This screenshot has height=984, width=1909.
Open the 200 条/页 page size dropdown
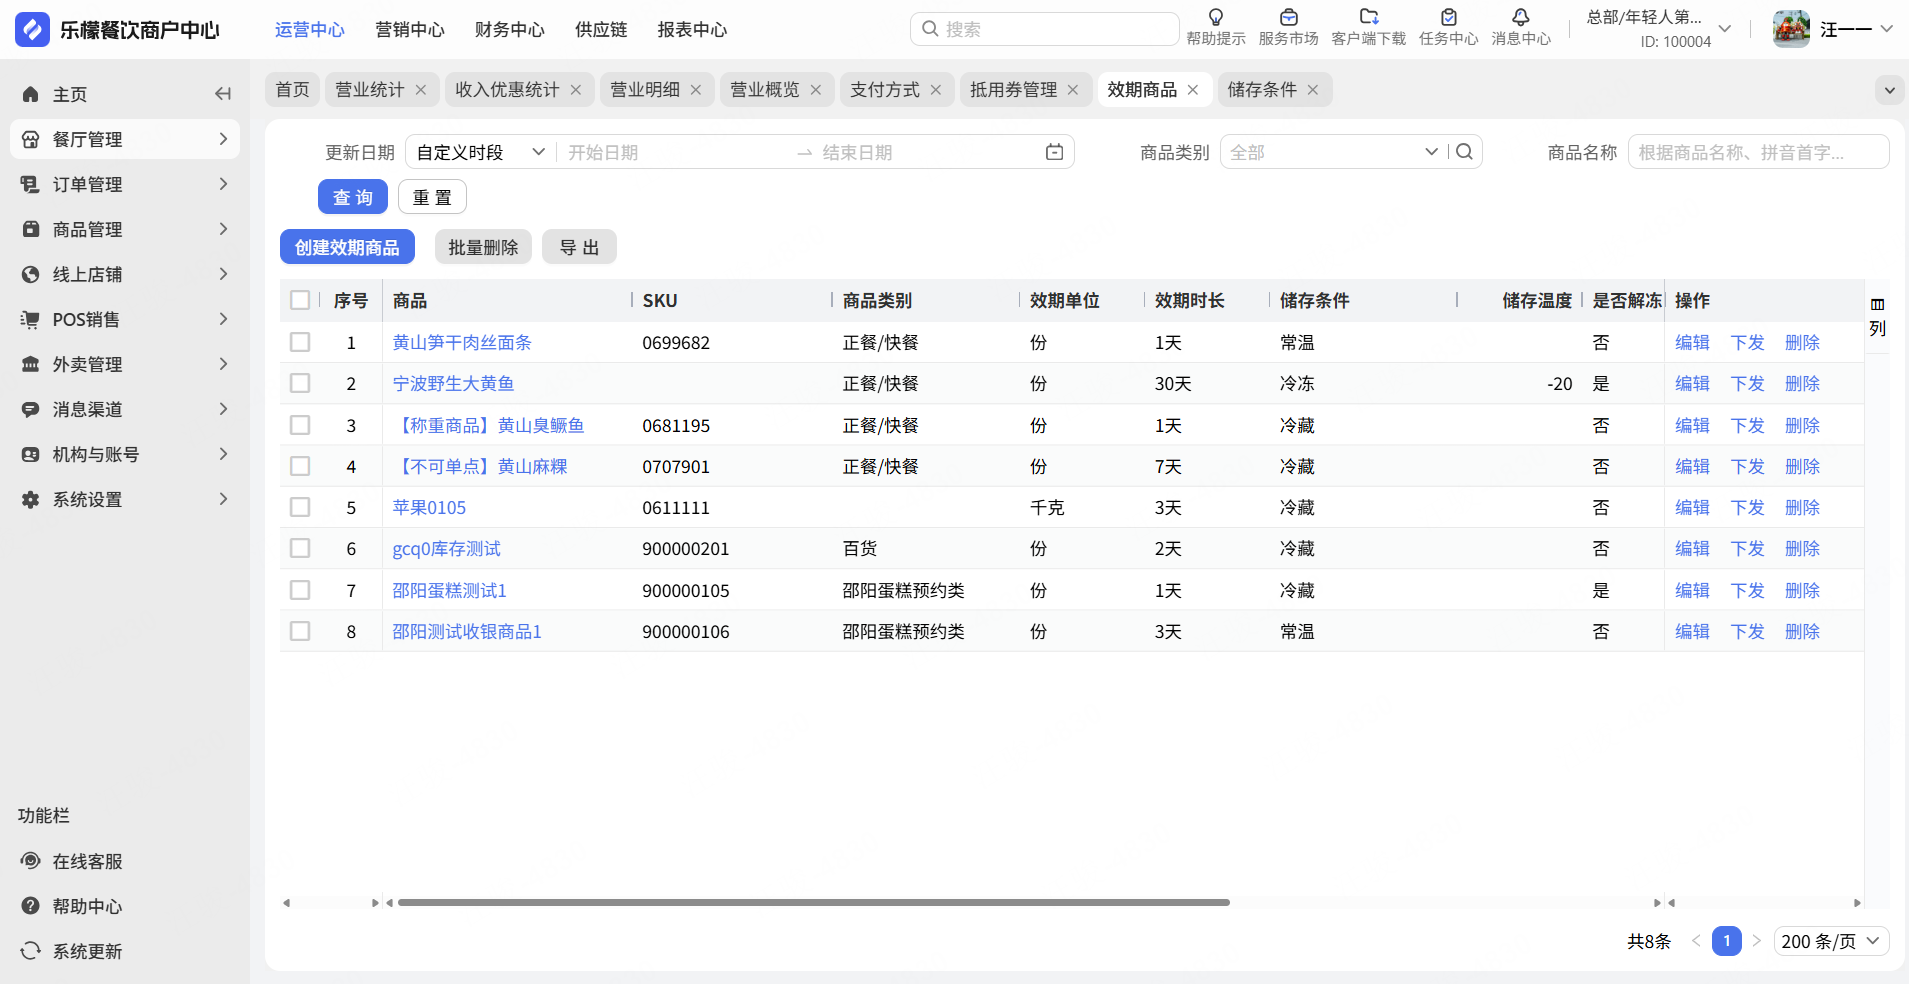1830,941
